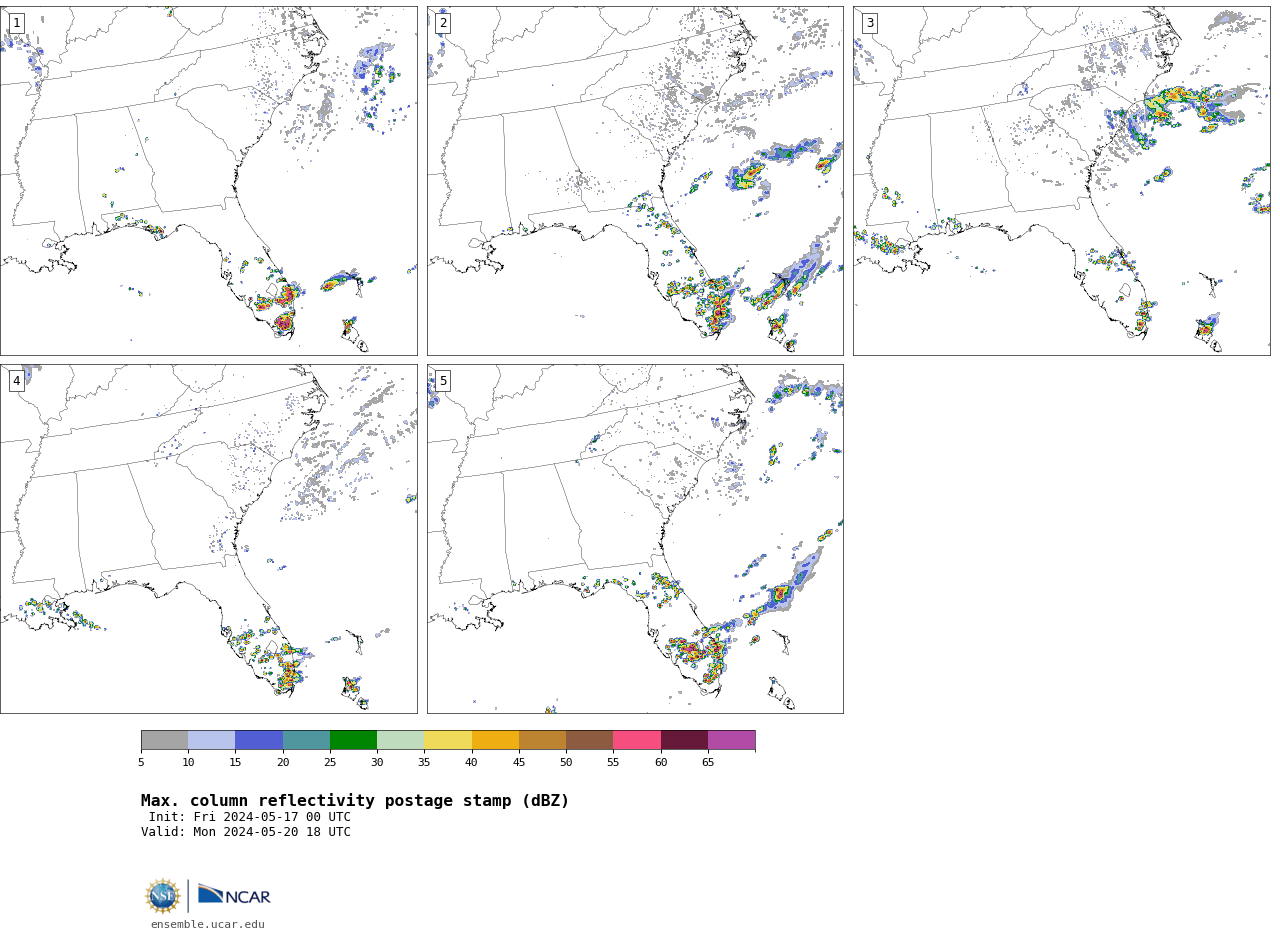Click the brown 50-55 dBZ swatch

(x=590, y=740)
